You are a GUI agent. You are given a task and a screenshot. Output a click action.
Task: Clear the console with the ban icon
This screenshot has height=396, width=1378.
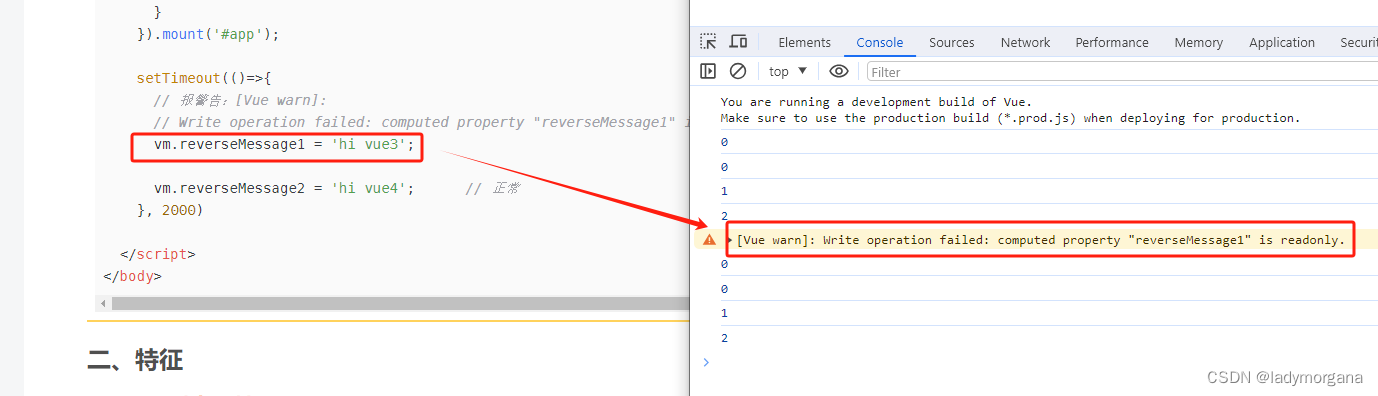[x=738, y=71]
